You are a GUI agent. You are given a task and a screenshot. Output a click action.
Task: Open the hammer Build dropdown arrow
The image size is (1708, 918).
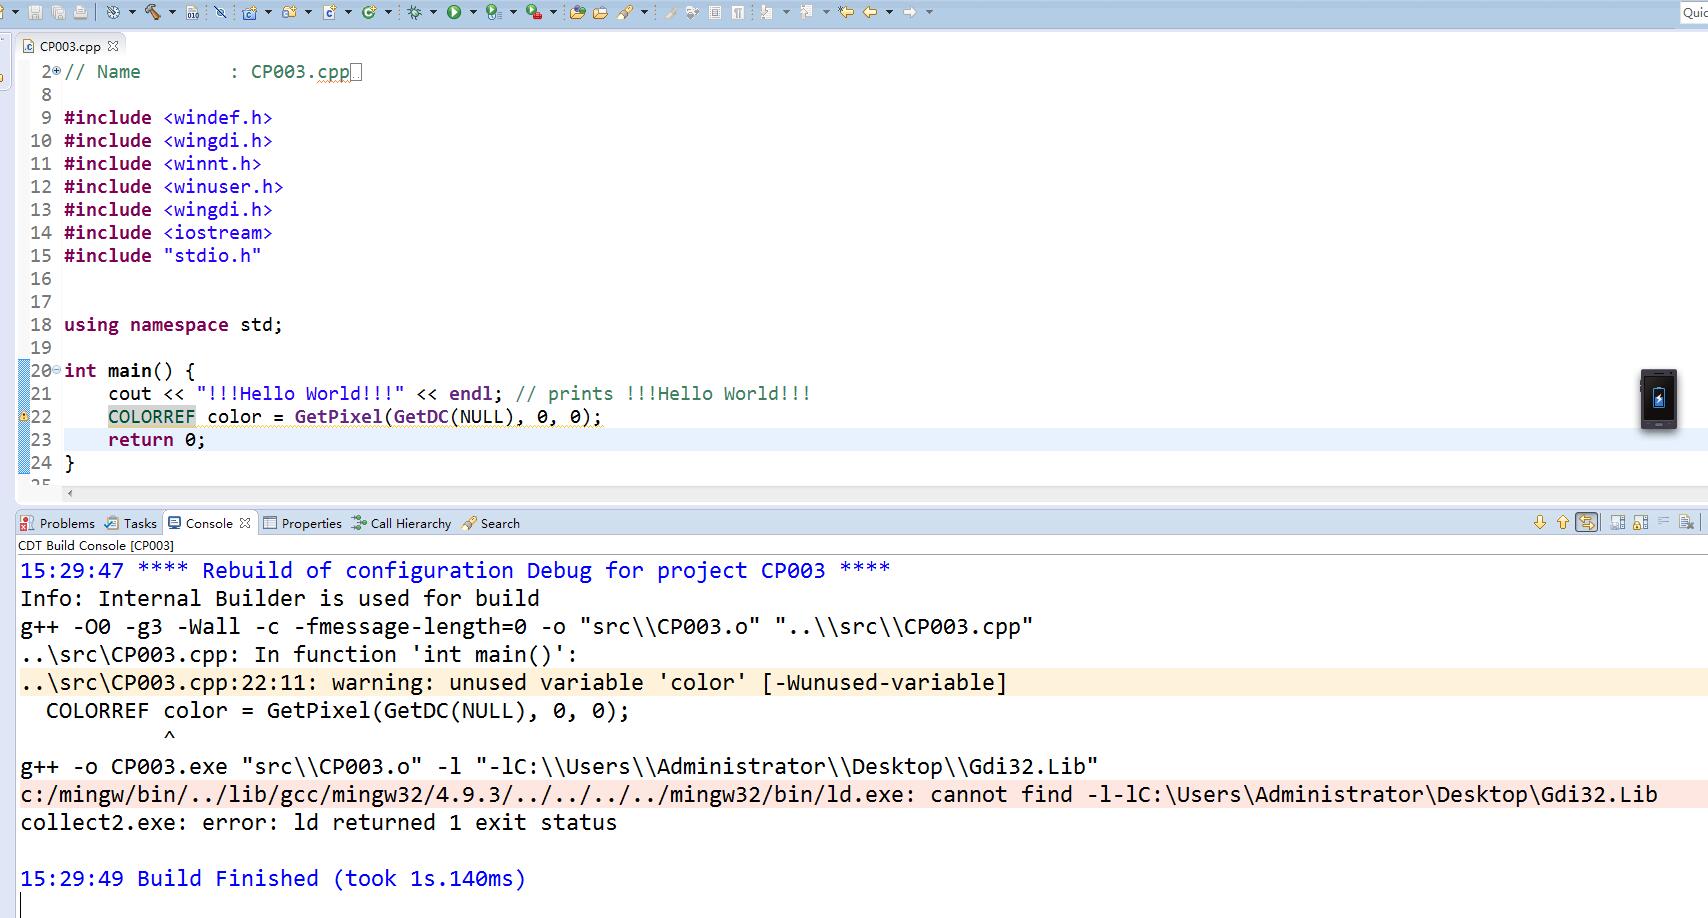[172, 12]
